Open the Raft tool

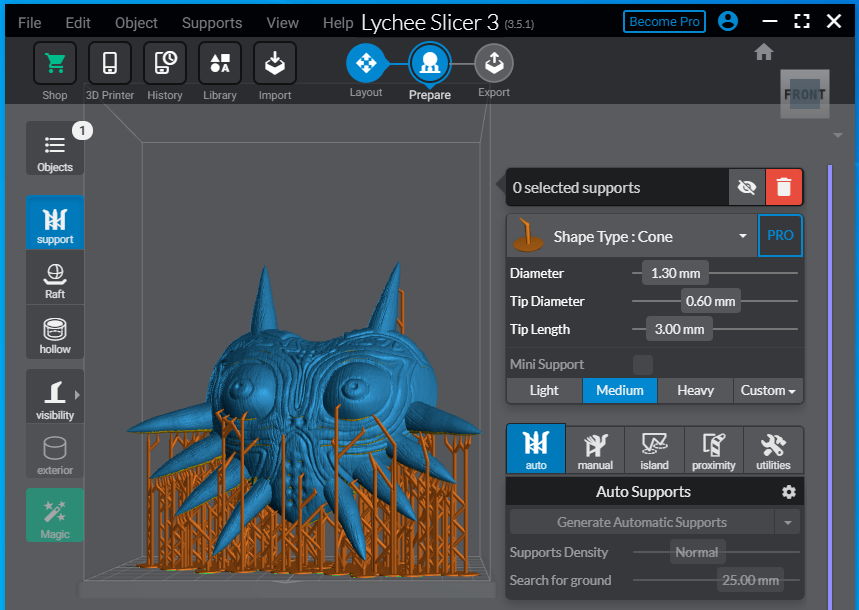click(55, 277)
